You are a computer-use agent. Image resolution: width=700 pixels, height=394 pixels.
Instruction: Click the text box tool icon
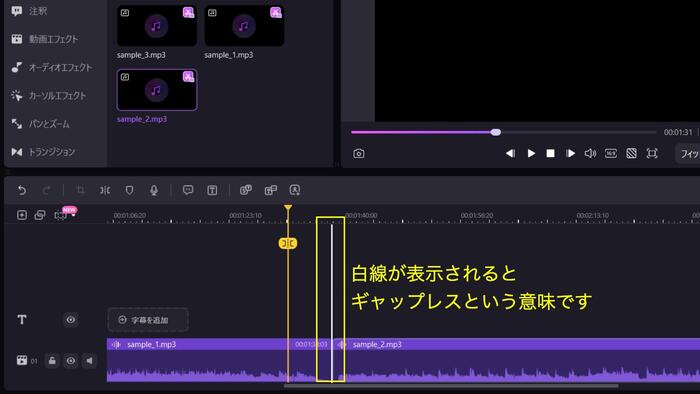(212, 191)
